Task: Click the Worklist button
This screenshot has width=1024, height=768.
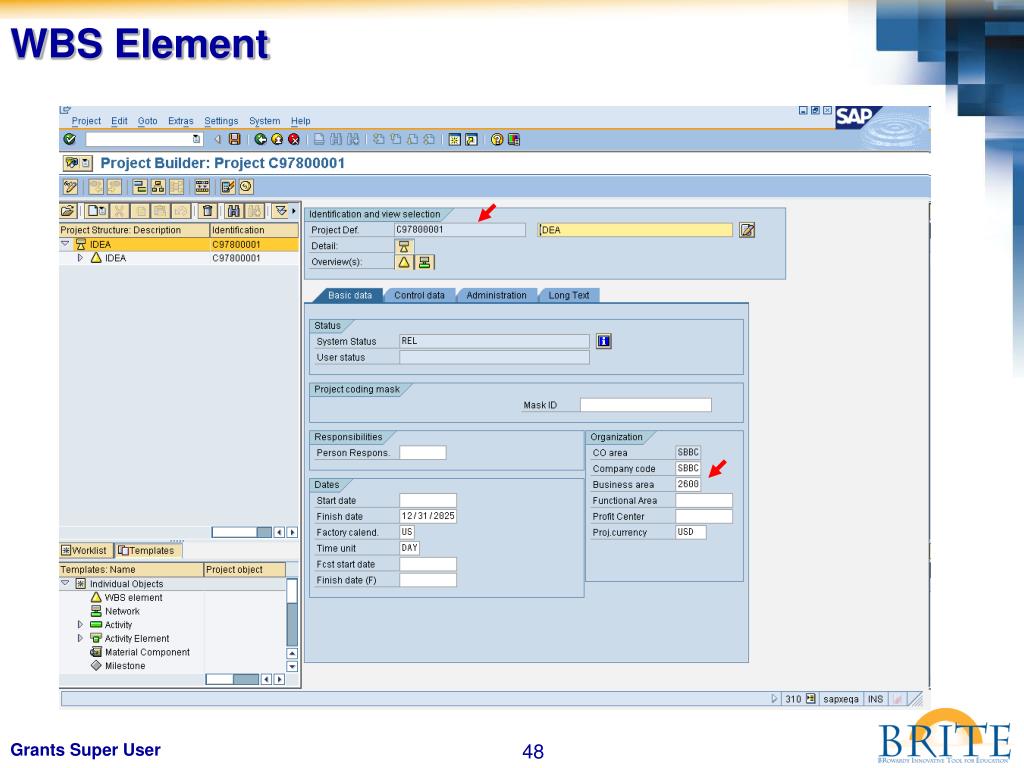Action: tap(86, 551)
